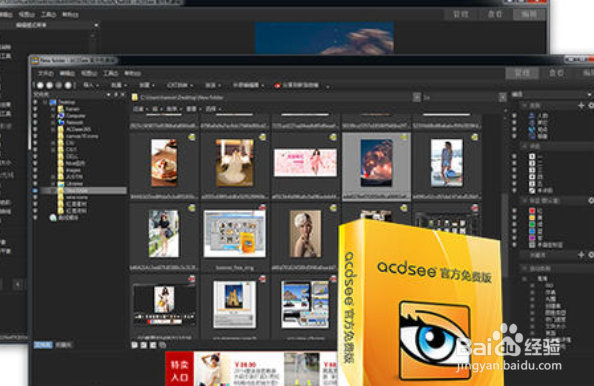Collapse the Desktop node in the folder tree
The height and width of the screenshot is (386, 594).
click(x=45, y=102)
